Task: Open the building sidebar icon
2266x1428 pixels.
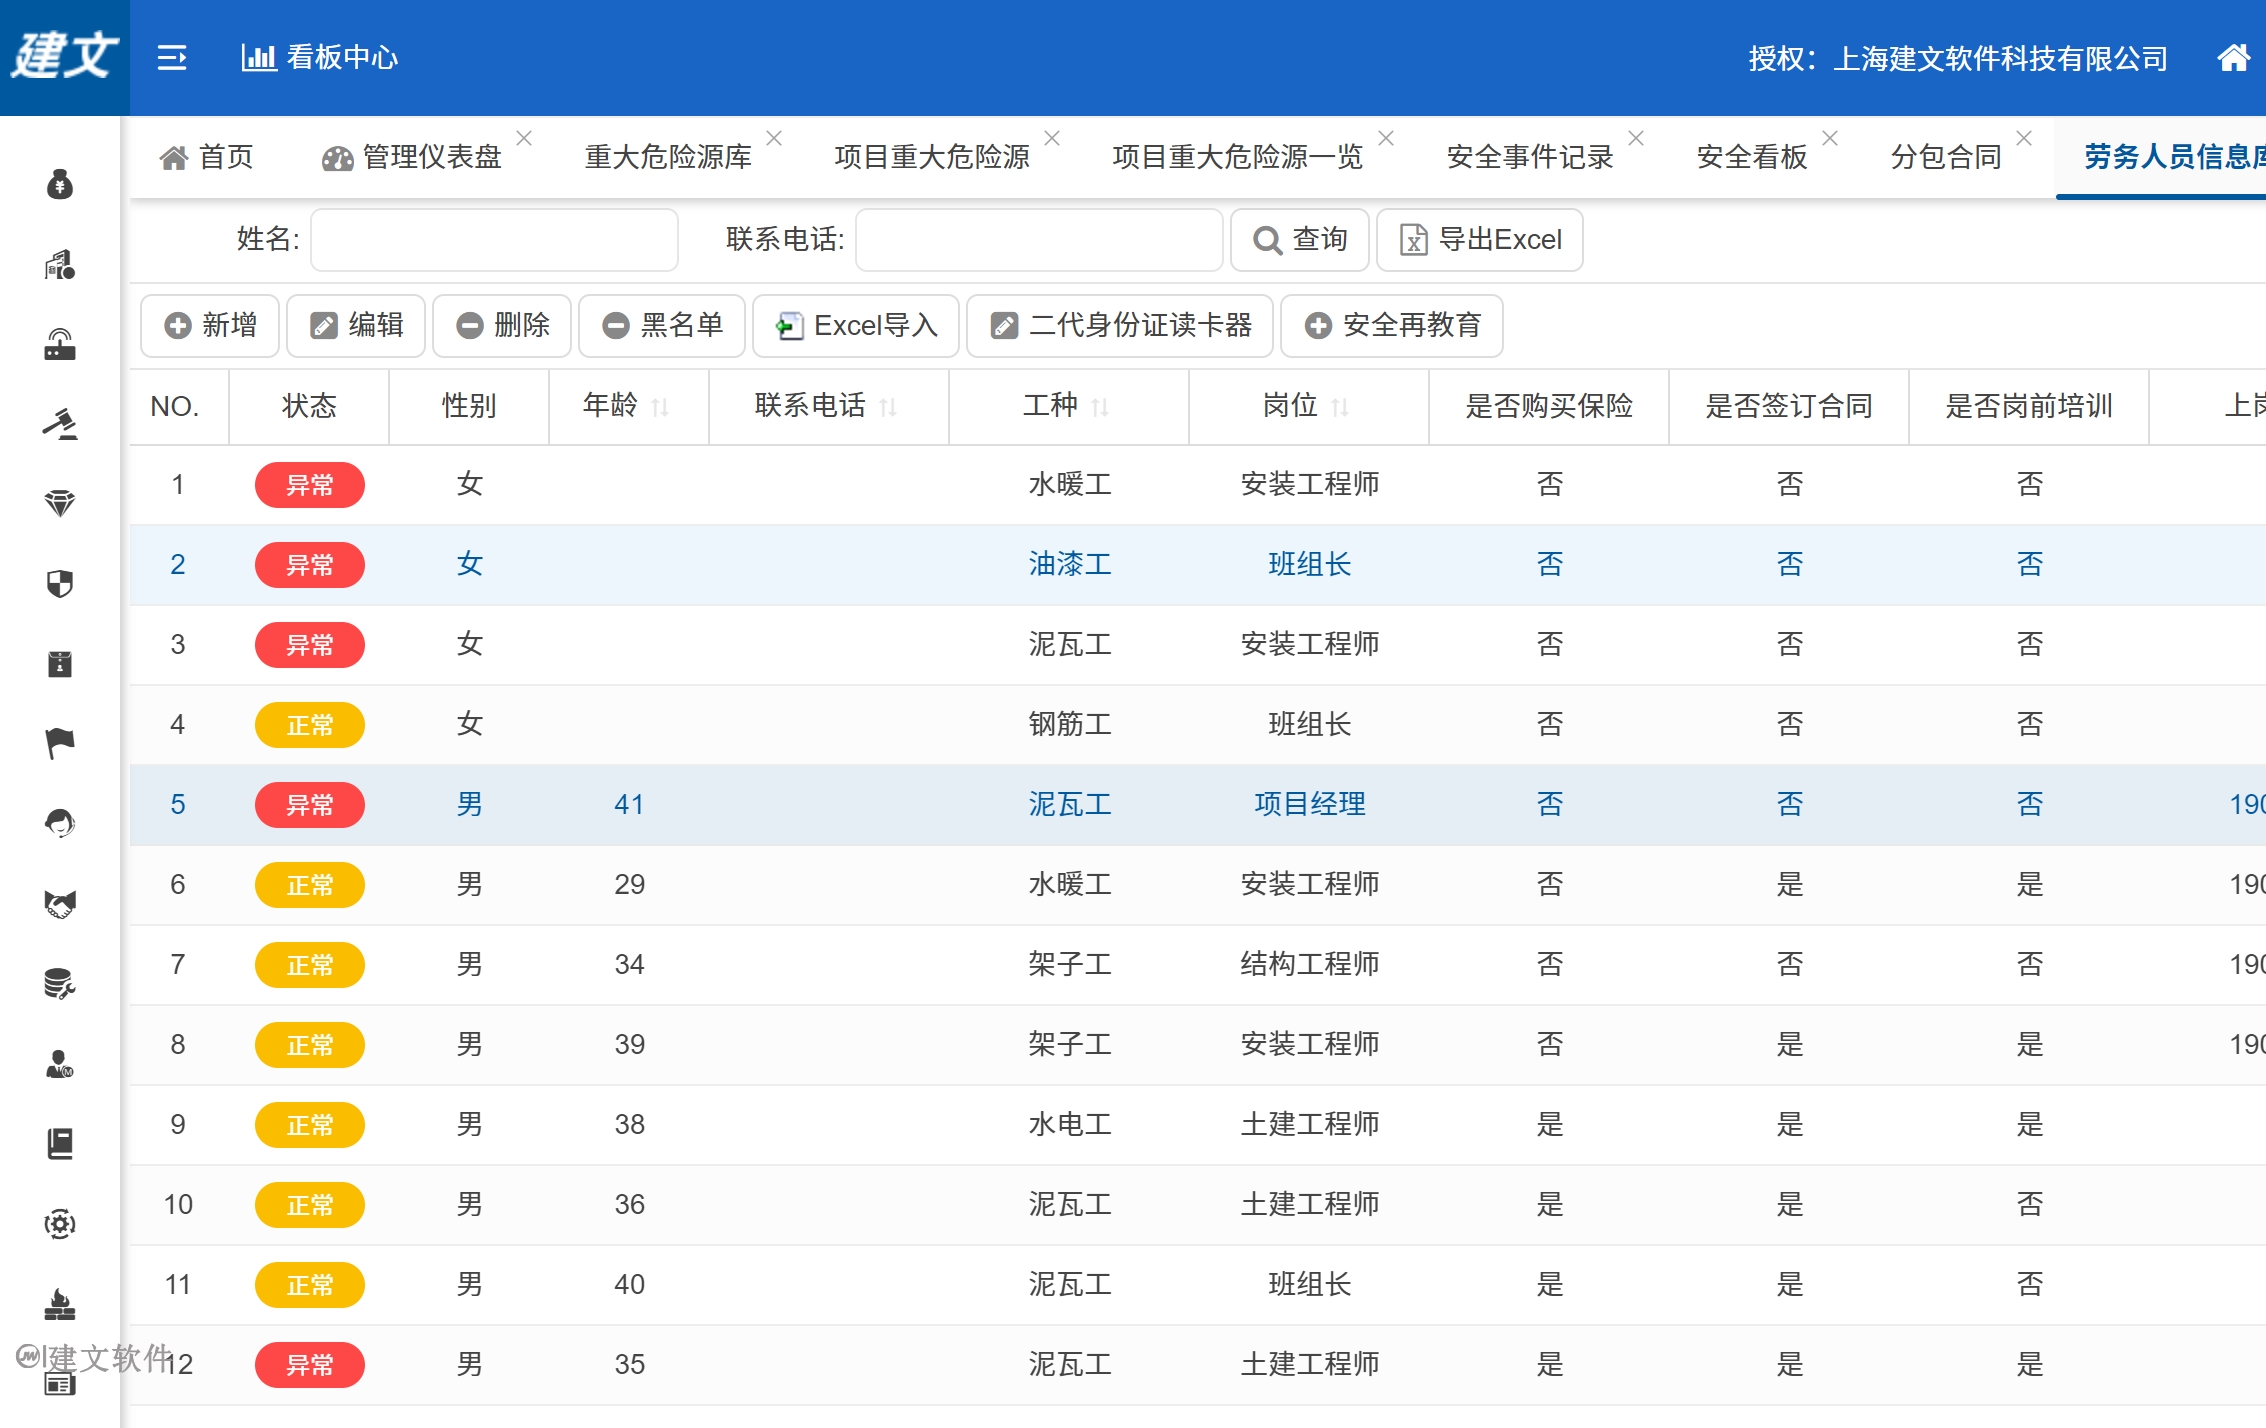Action: 60,264
